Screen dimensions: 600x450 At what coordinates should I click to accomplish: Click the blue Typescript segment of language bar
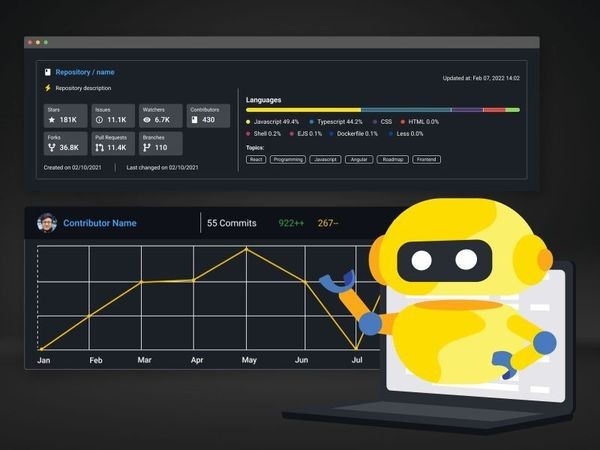pos(406,110)
